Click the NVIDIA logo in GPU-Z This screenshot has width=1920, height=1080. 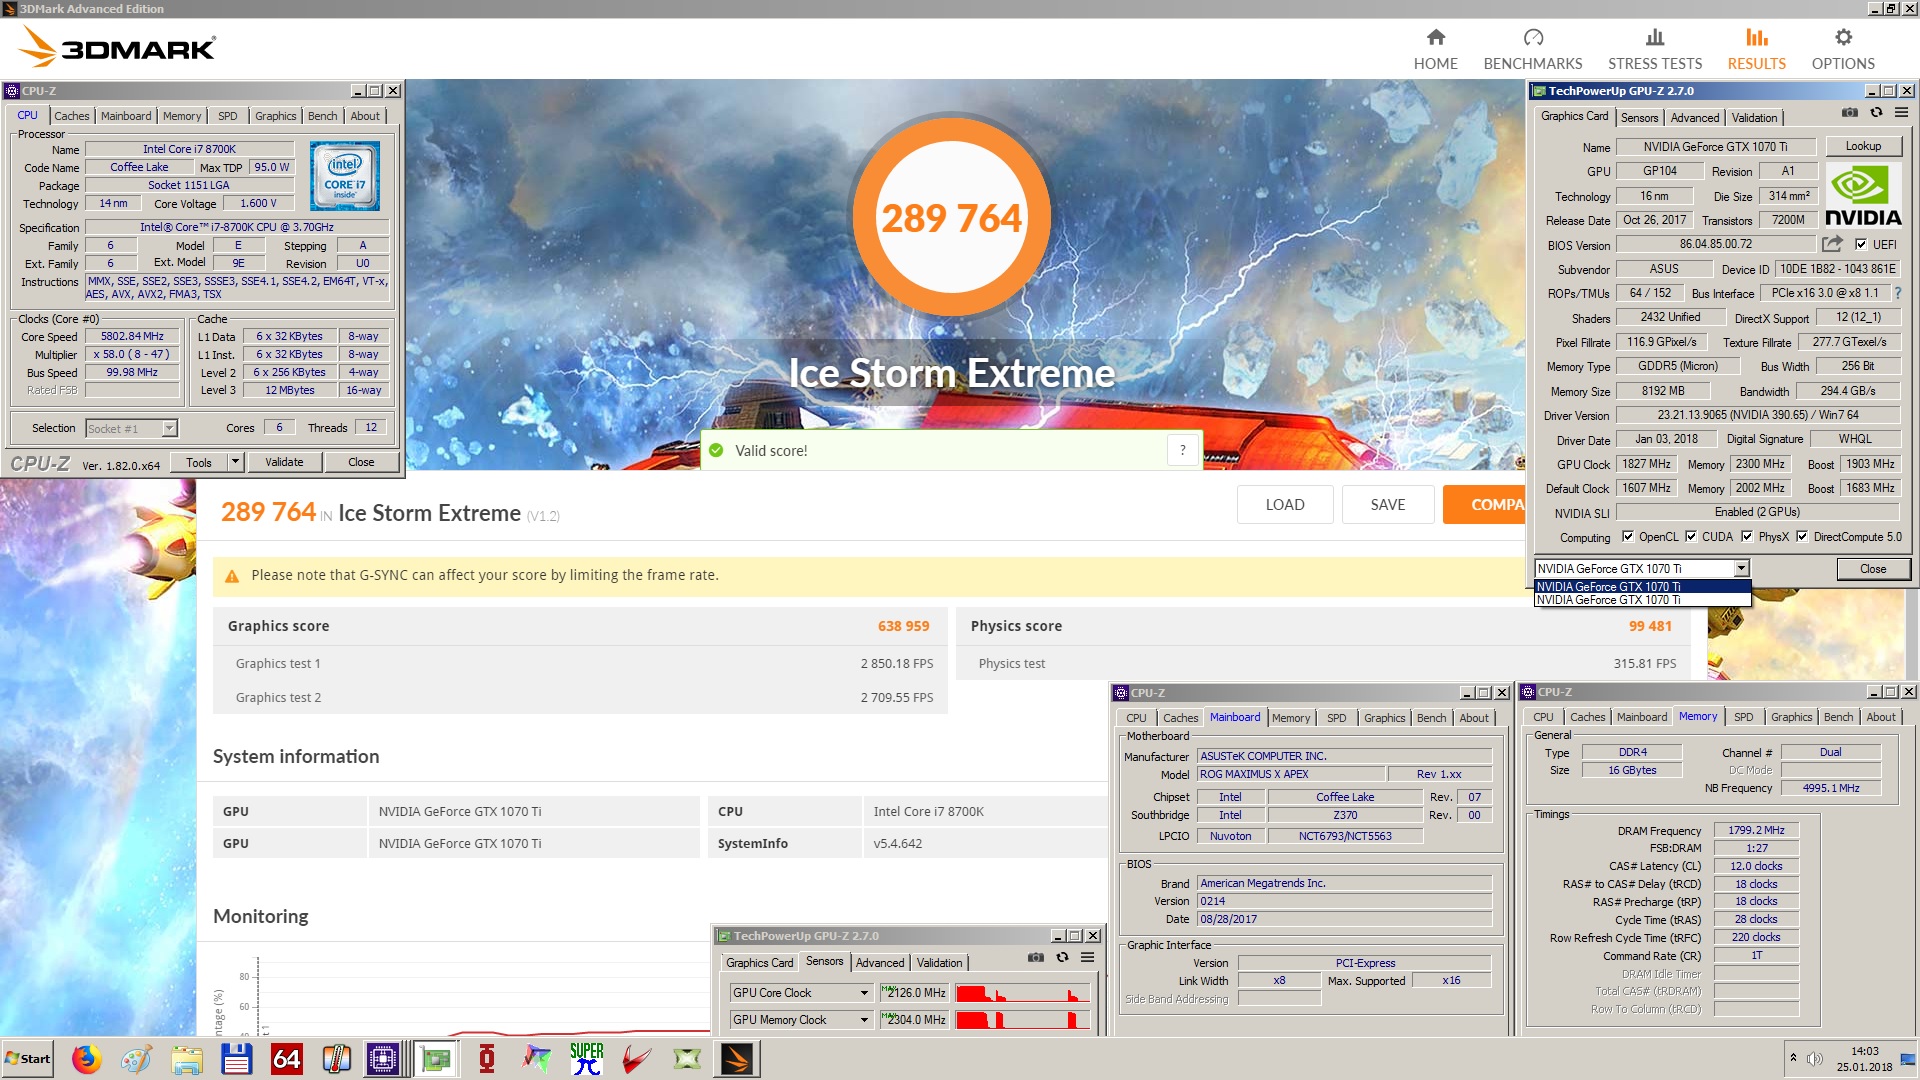point(1863,196)
